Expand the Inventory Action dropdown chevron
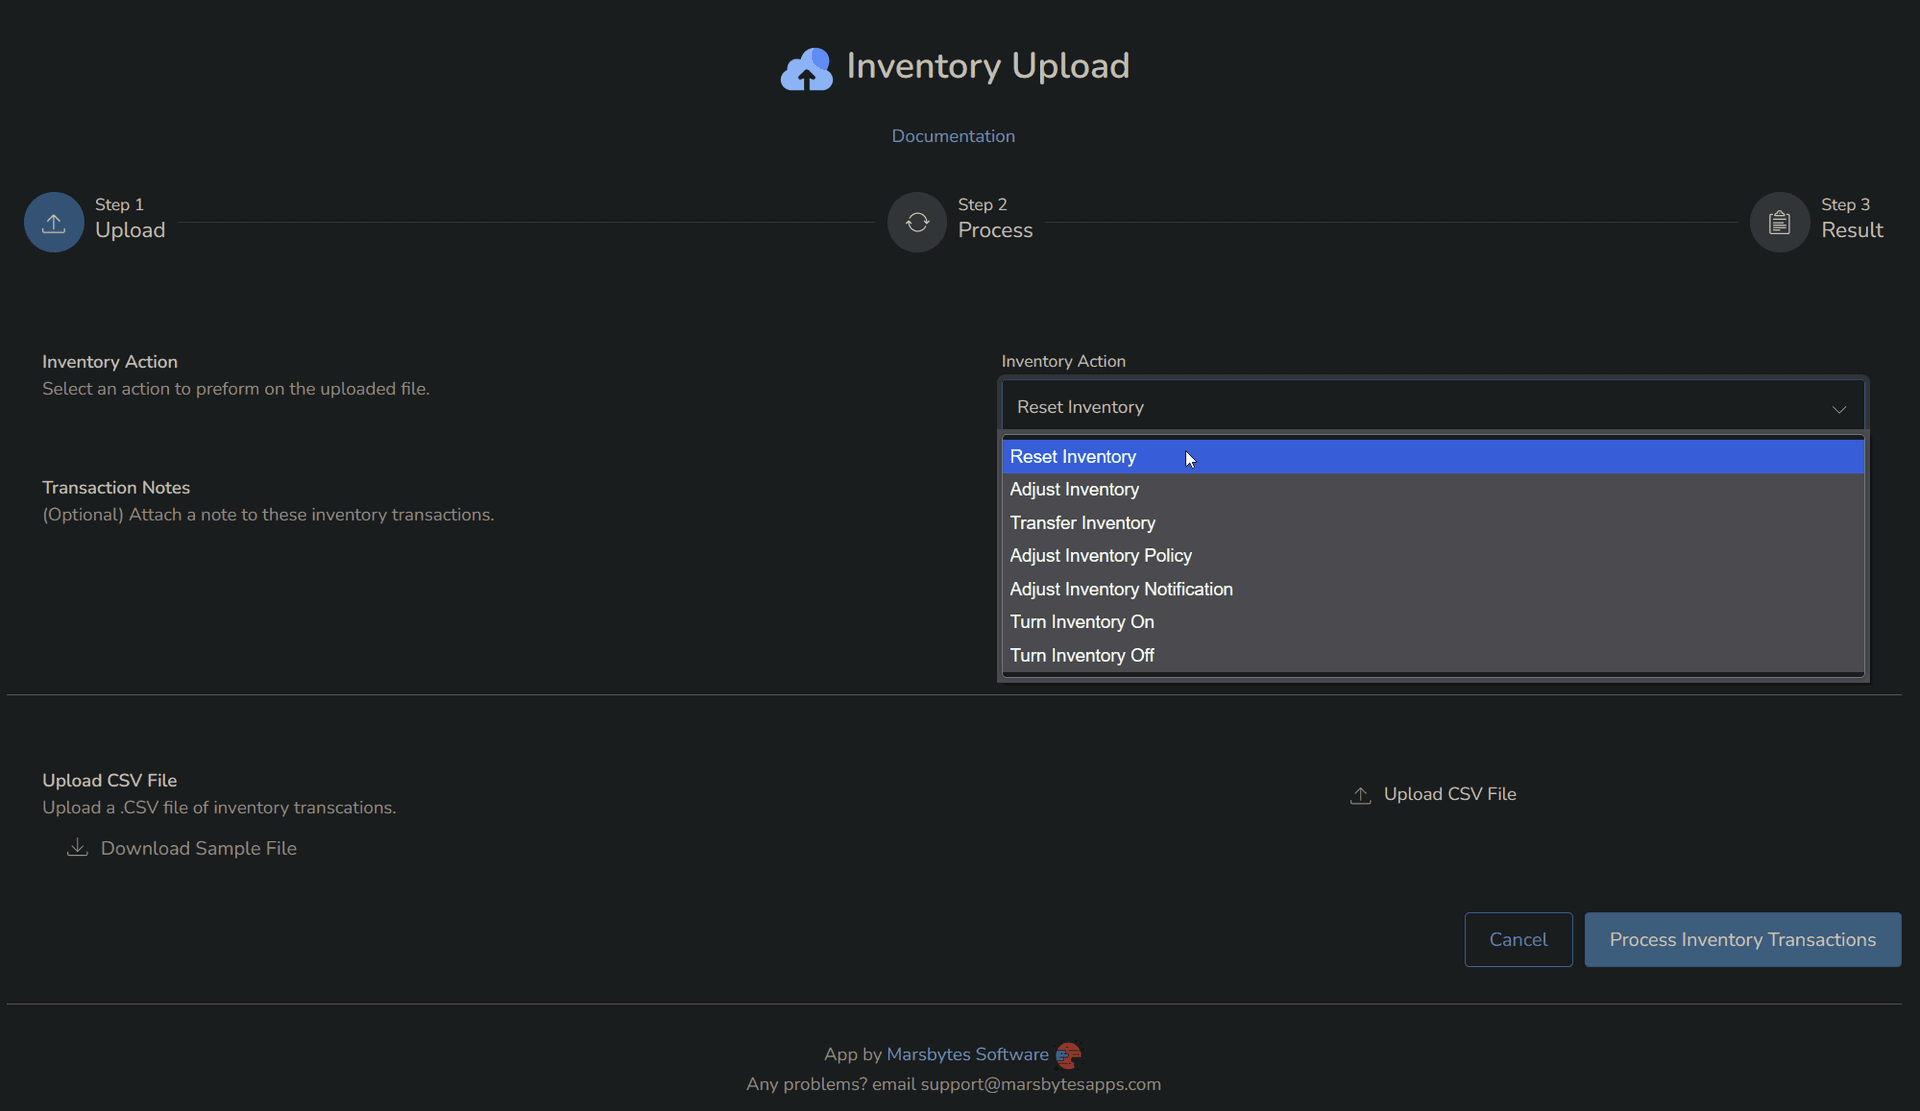This screenshot has height=1111, width=1920. (1838, 409)
